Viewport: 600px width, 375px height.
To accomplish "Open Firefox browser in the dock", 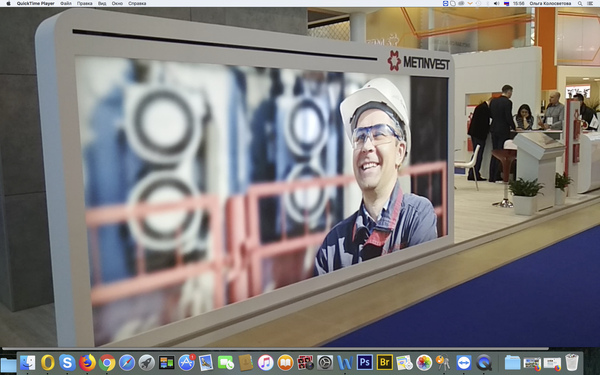I will coord(87,362).
